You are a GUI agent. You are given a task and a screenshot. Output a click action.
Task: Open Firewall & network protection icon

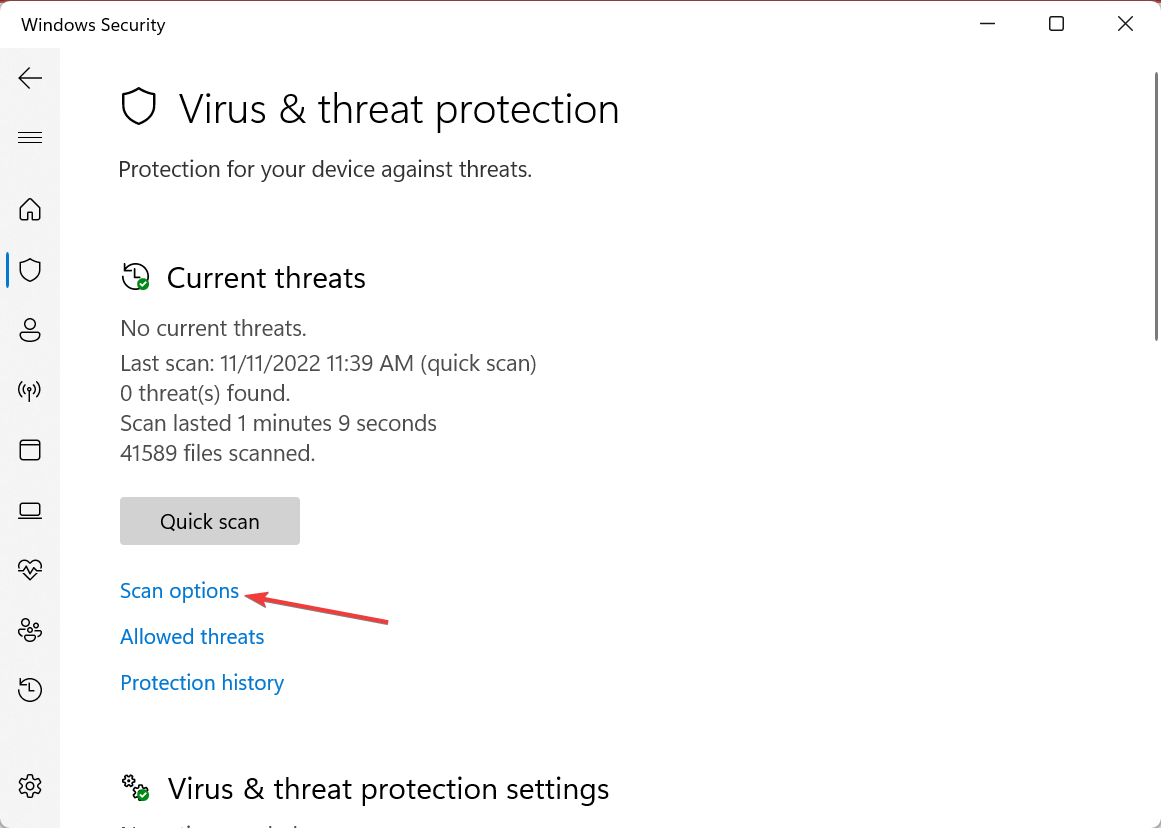click(30, 390)
